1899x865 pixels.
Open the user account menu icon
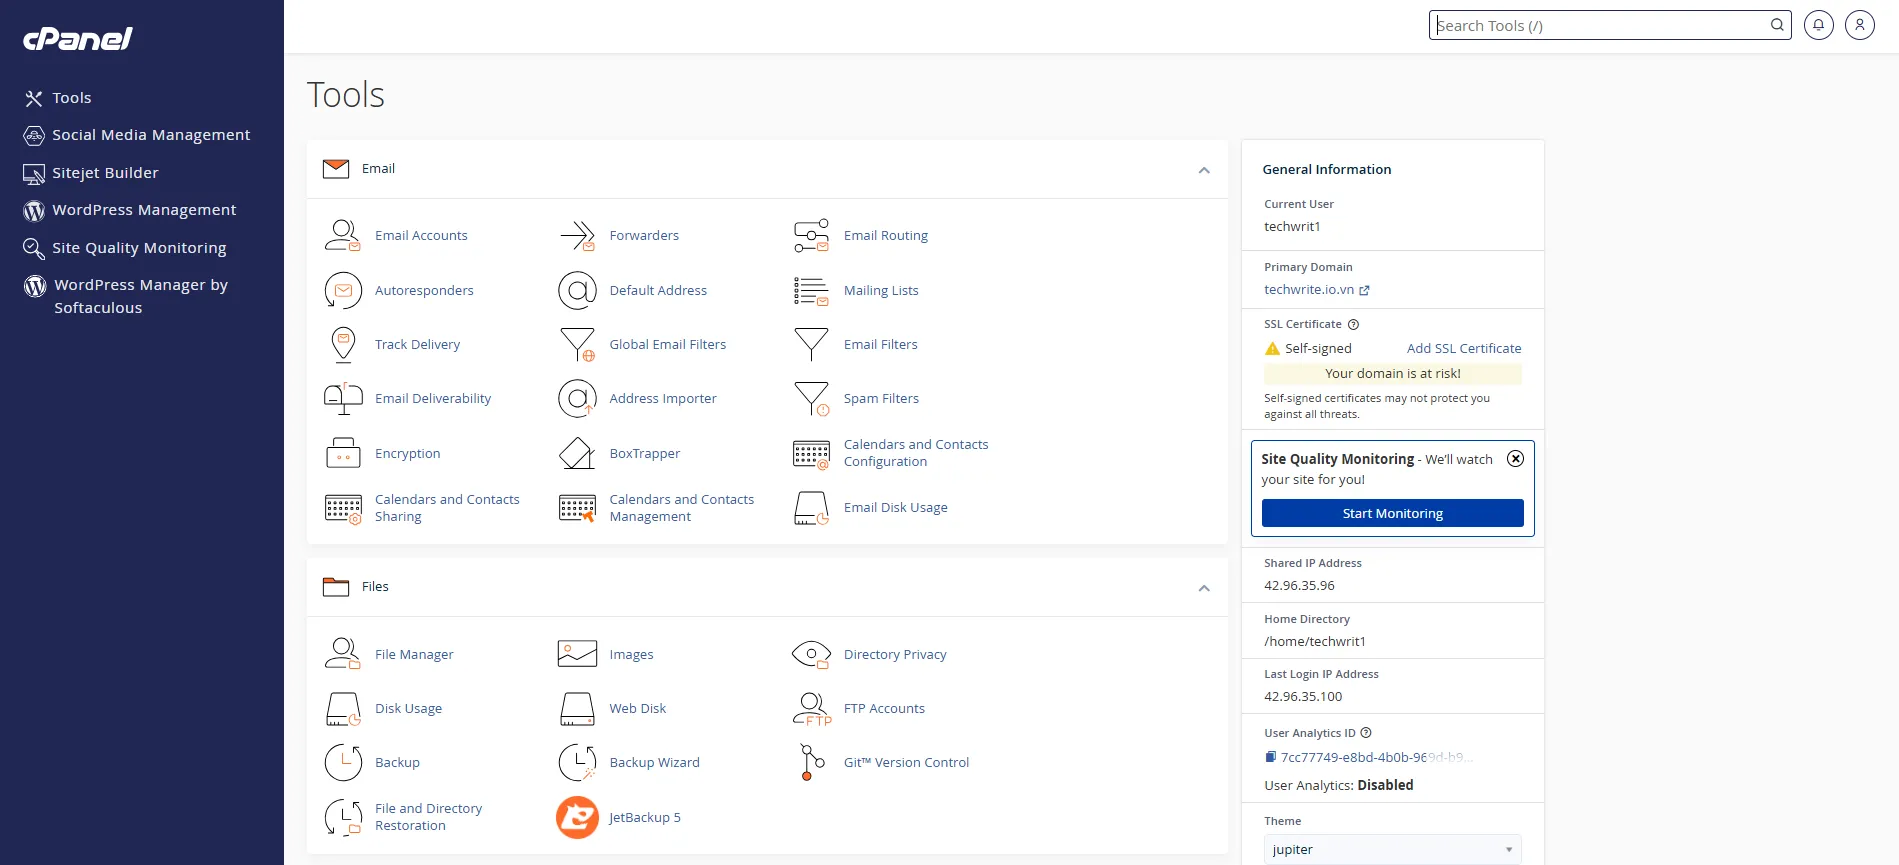pos(1860,25)
